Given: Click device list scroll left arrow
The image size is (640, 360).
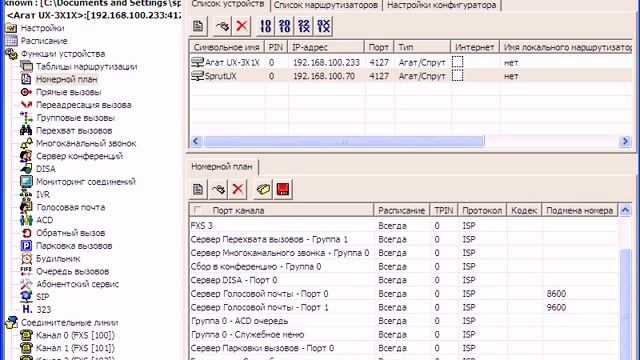Looking at the screenshot, I should [196, 141].
